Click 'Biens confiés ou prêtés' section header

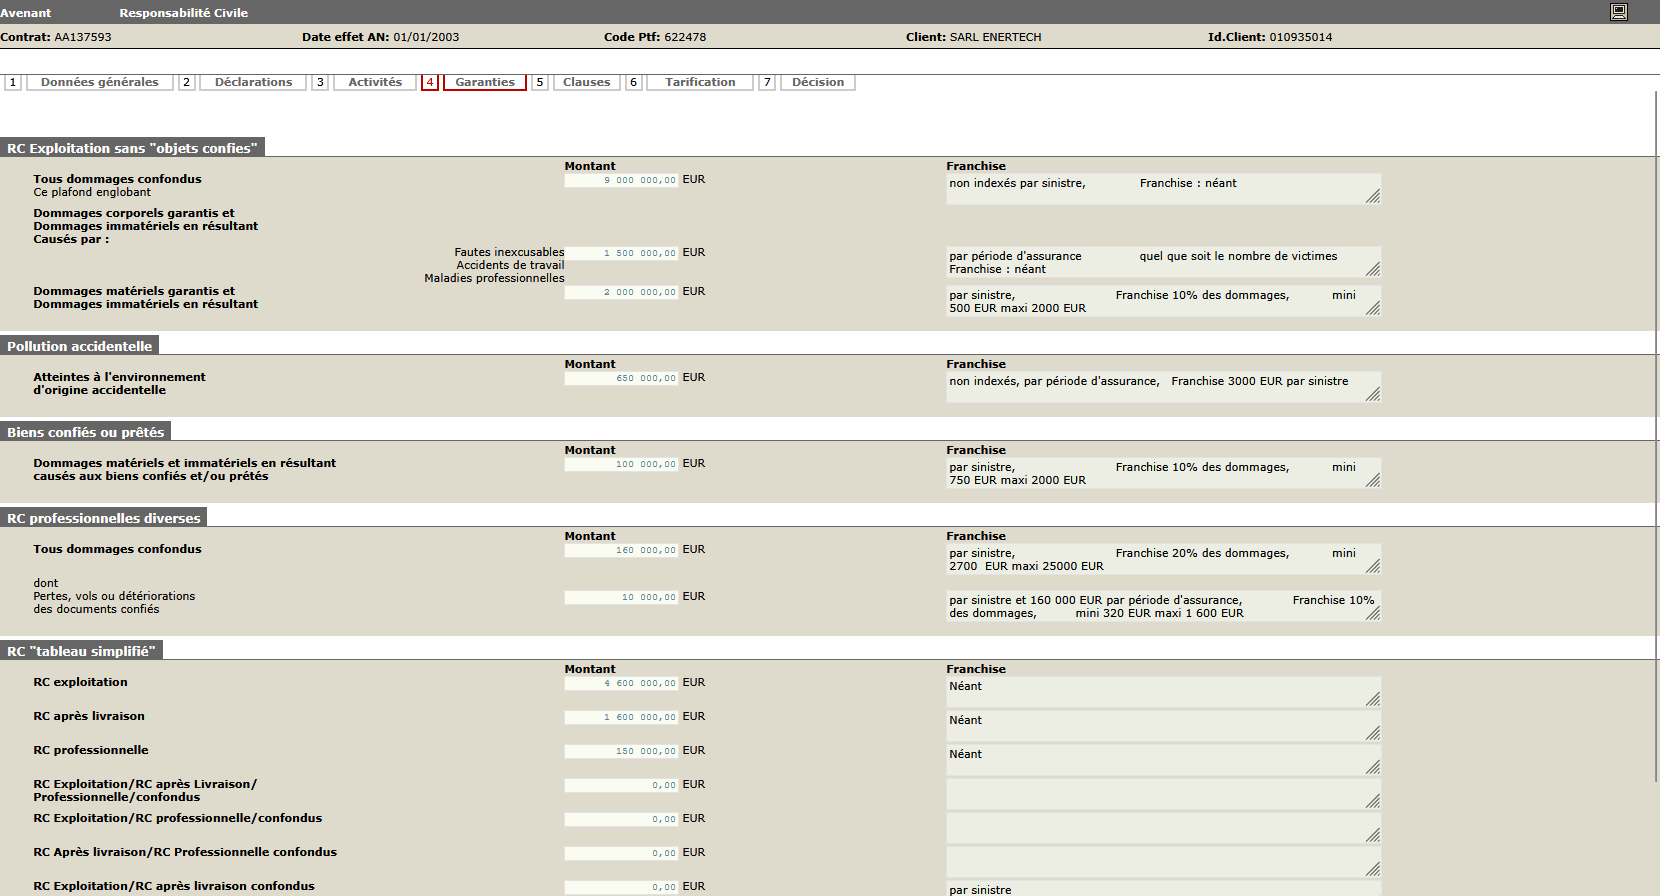pyautogui.click(x=86, y=432)
